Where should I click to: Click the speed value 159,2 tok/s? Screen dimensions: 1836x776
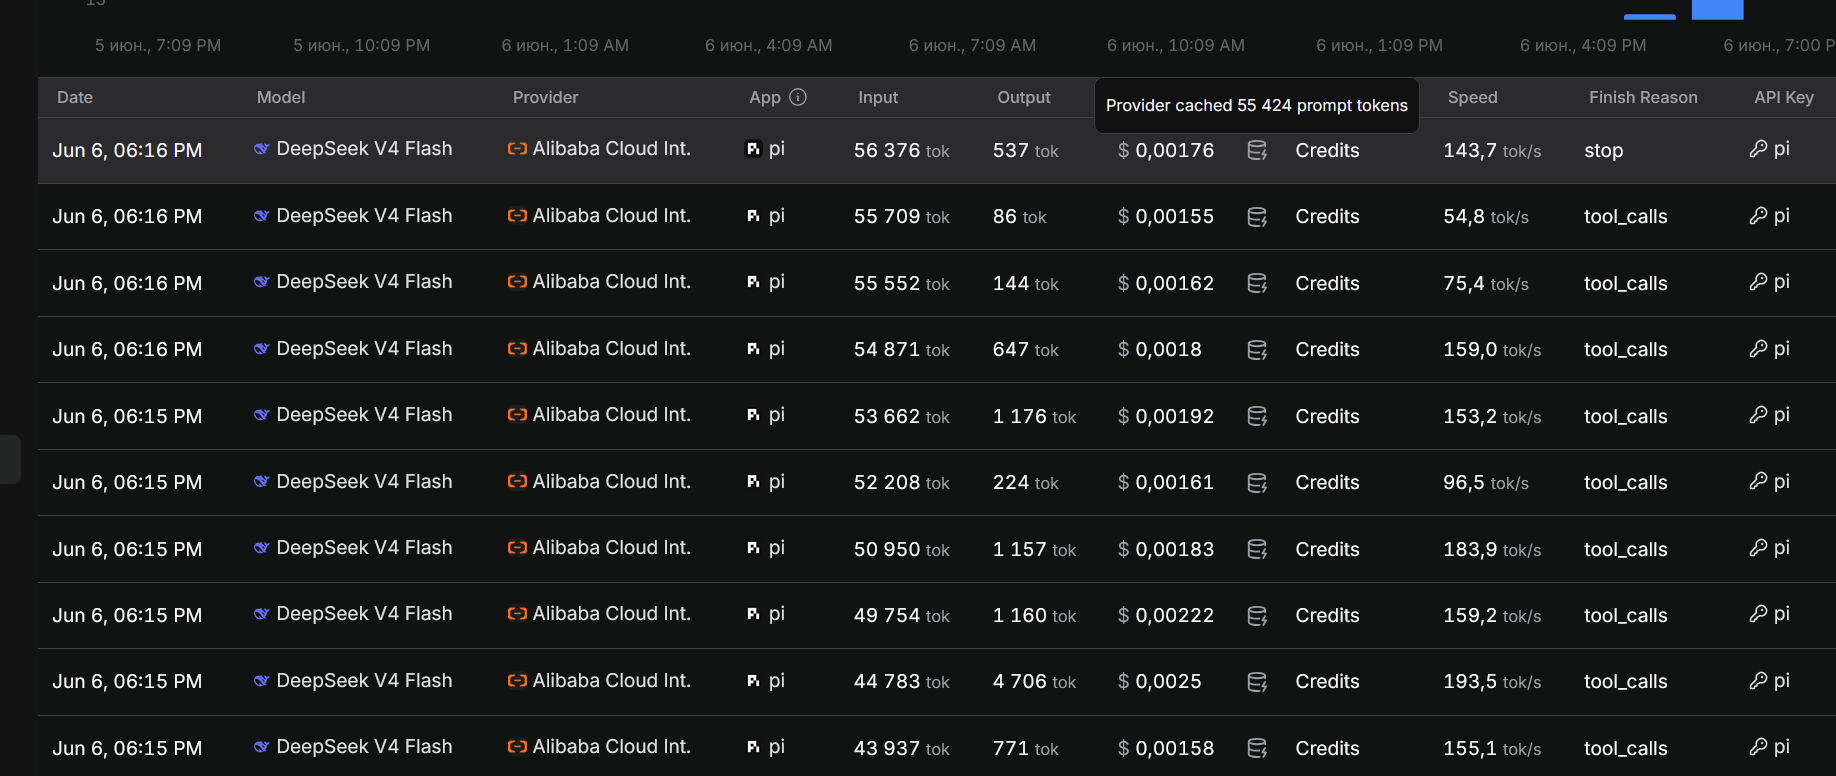[x=1492, y=615]
